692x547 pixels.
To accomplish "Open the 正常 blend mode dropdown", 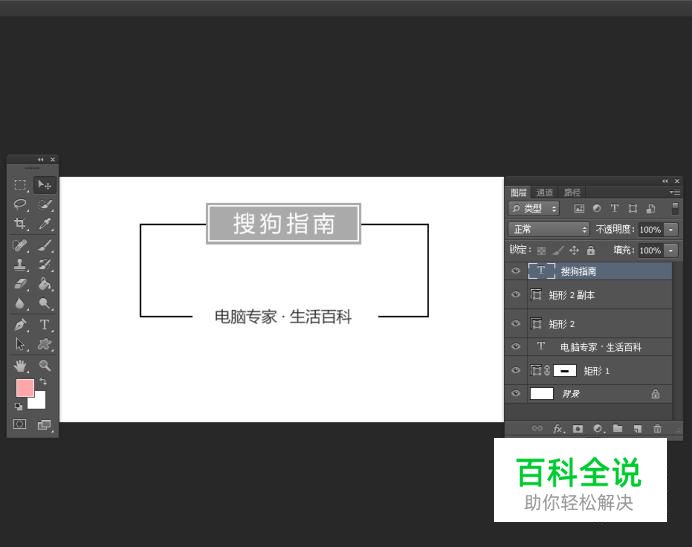I will 549,229.
